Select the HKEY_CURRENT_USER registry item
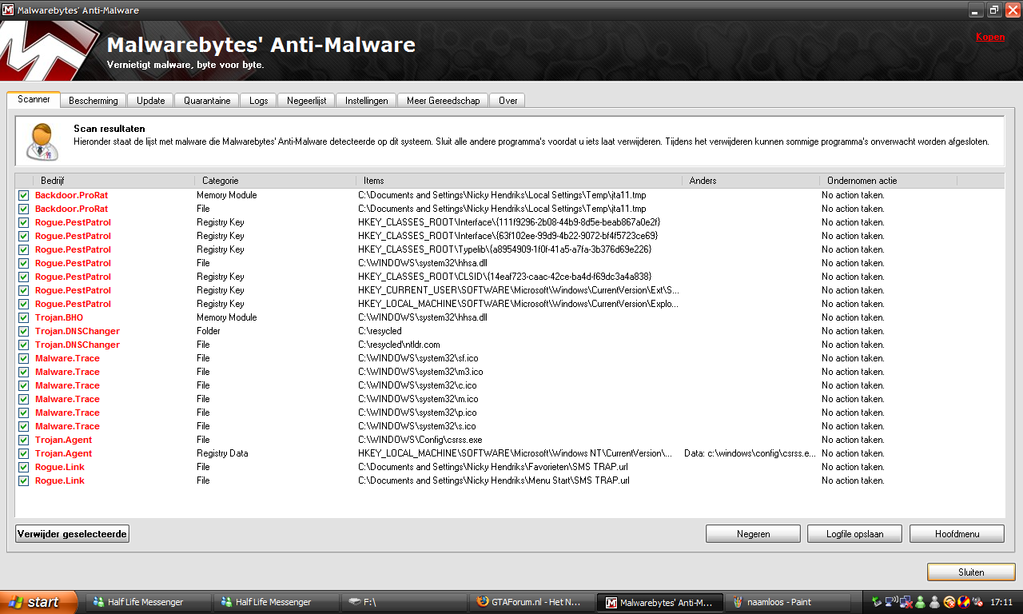This screenshot has width=1023, height=614. click(x=518, y=290)
